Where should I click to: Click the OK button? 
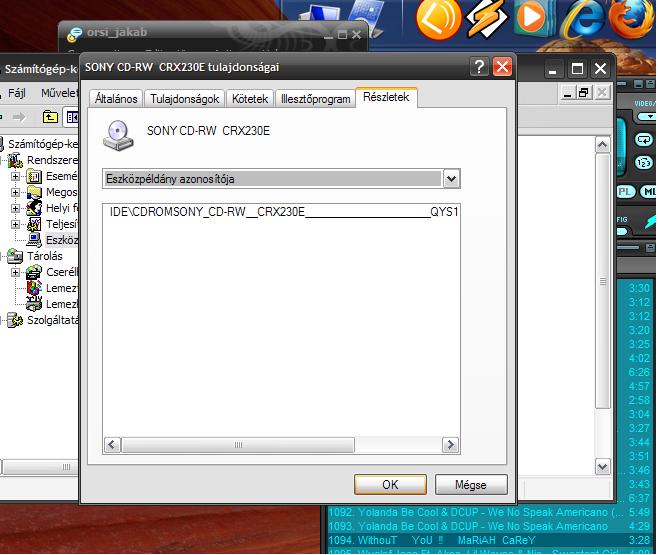[x=390, y=485]
